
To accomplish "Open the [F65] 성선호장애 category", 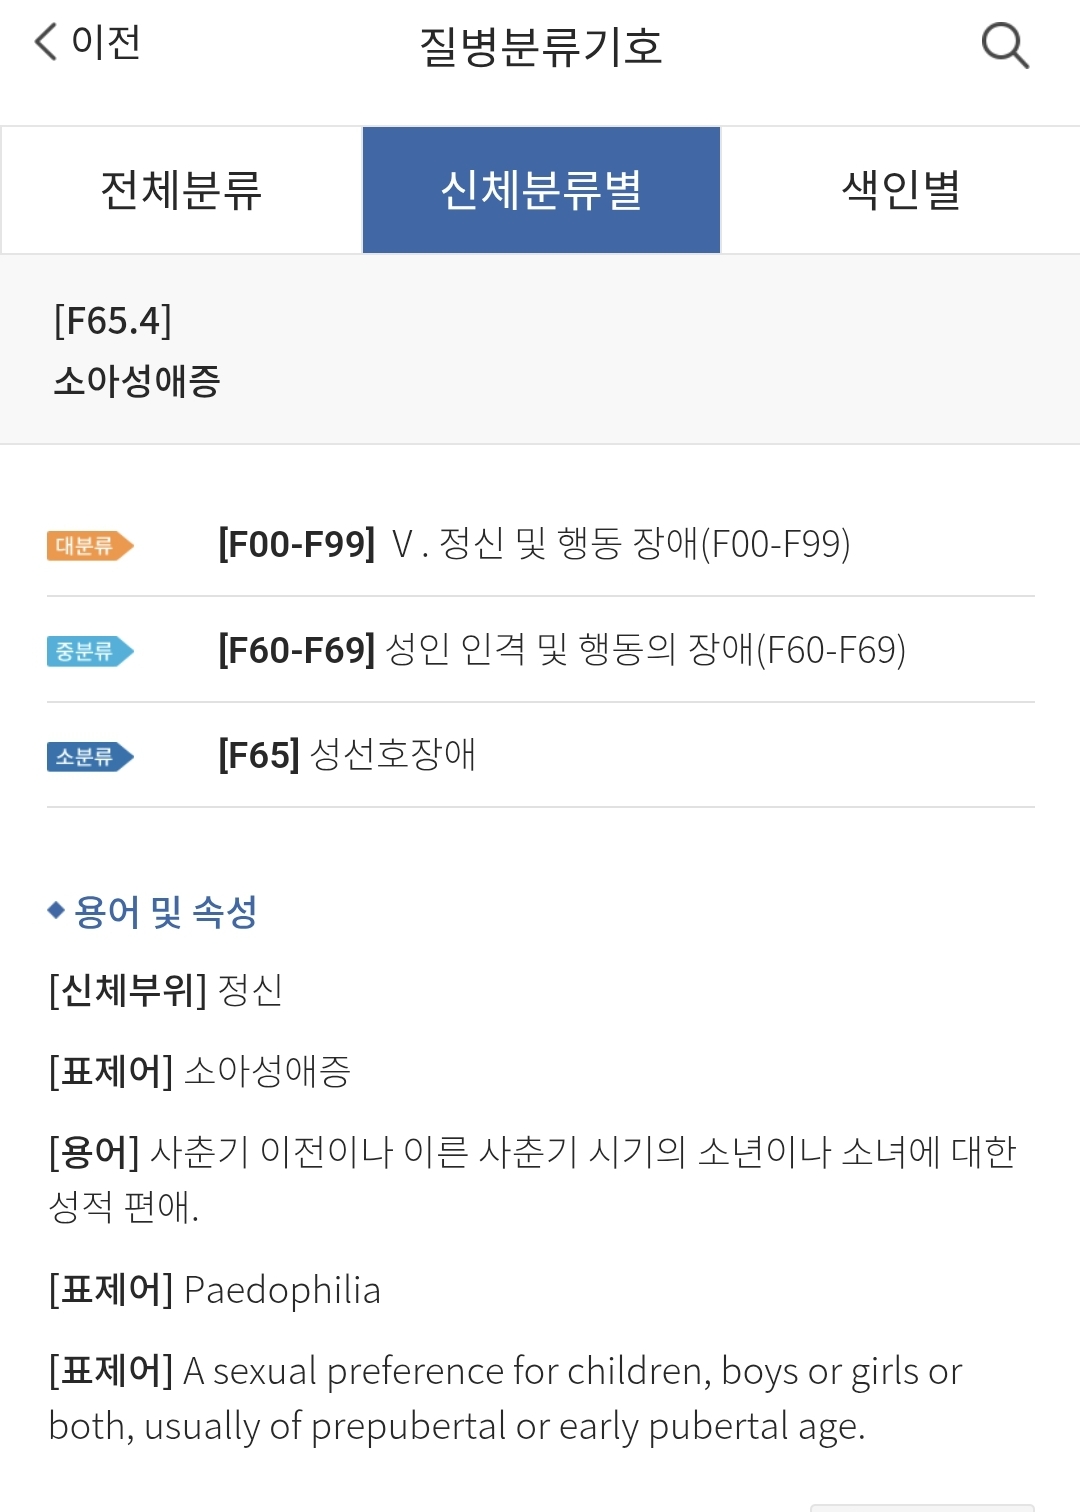I will (540, 755).
